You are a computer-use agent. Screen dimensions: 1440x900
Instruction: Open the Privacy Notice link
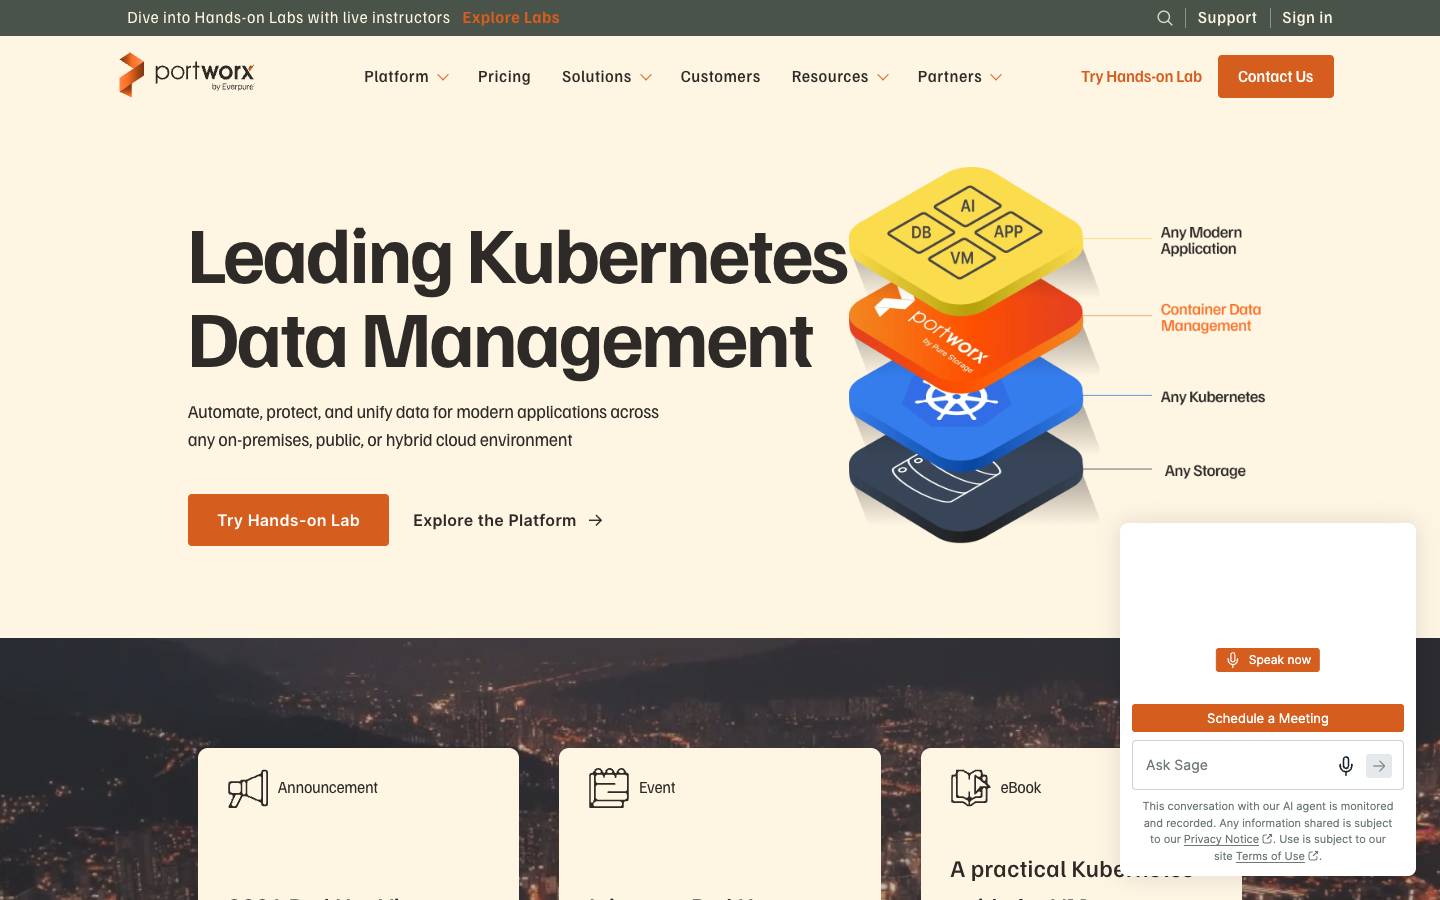[x=1221, y=839]
